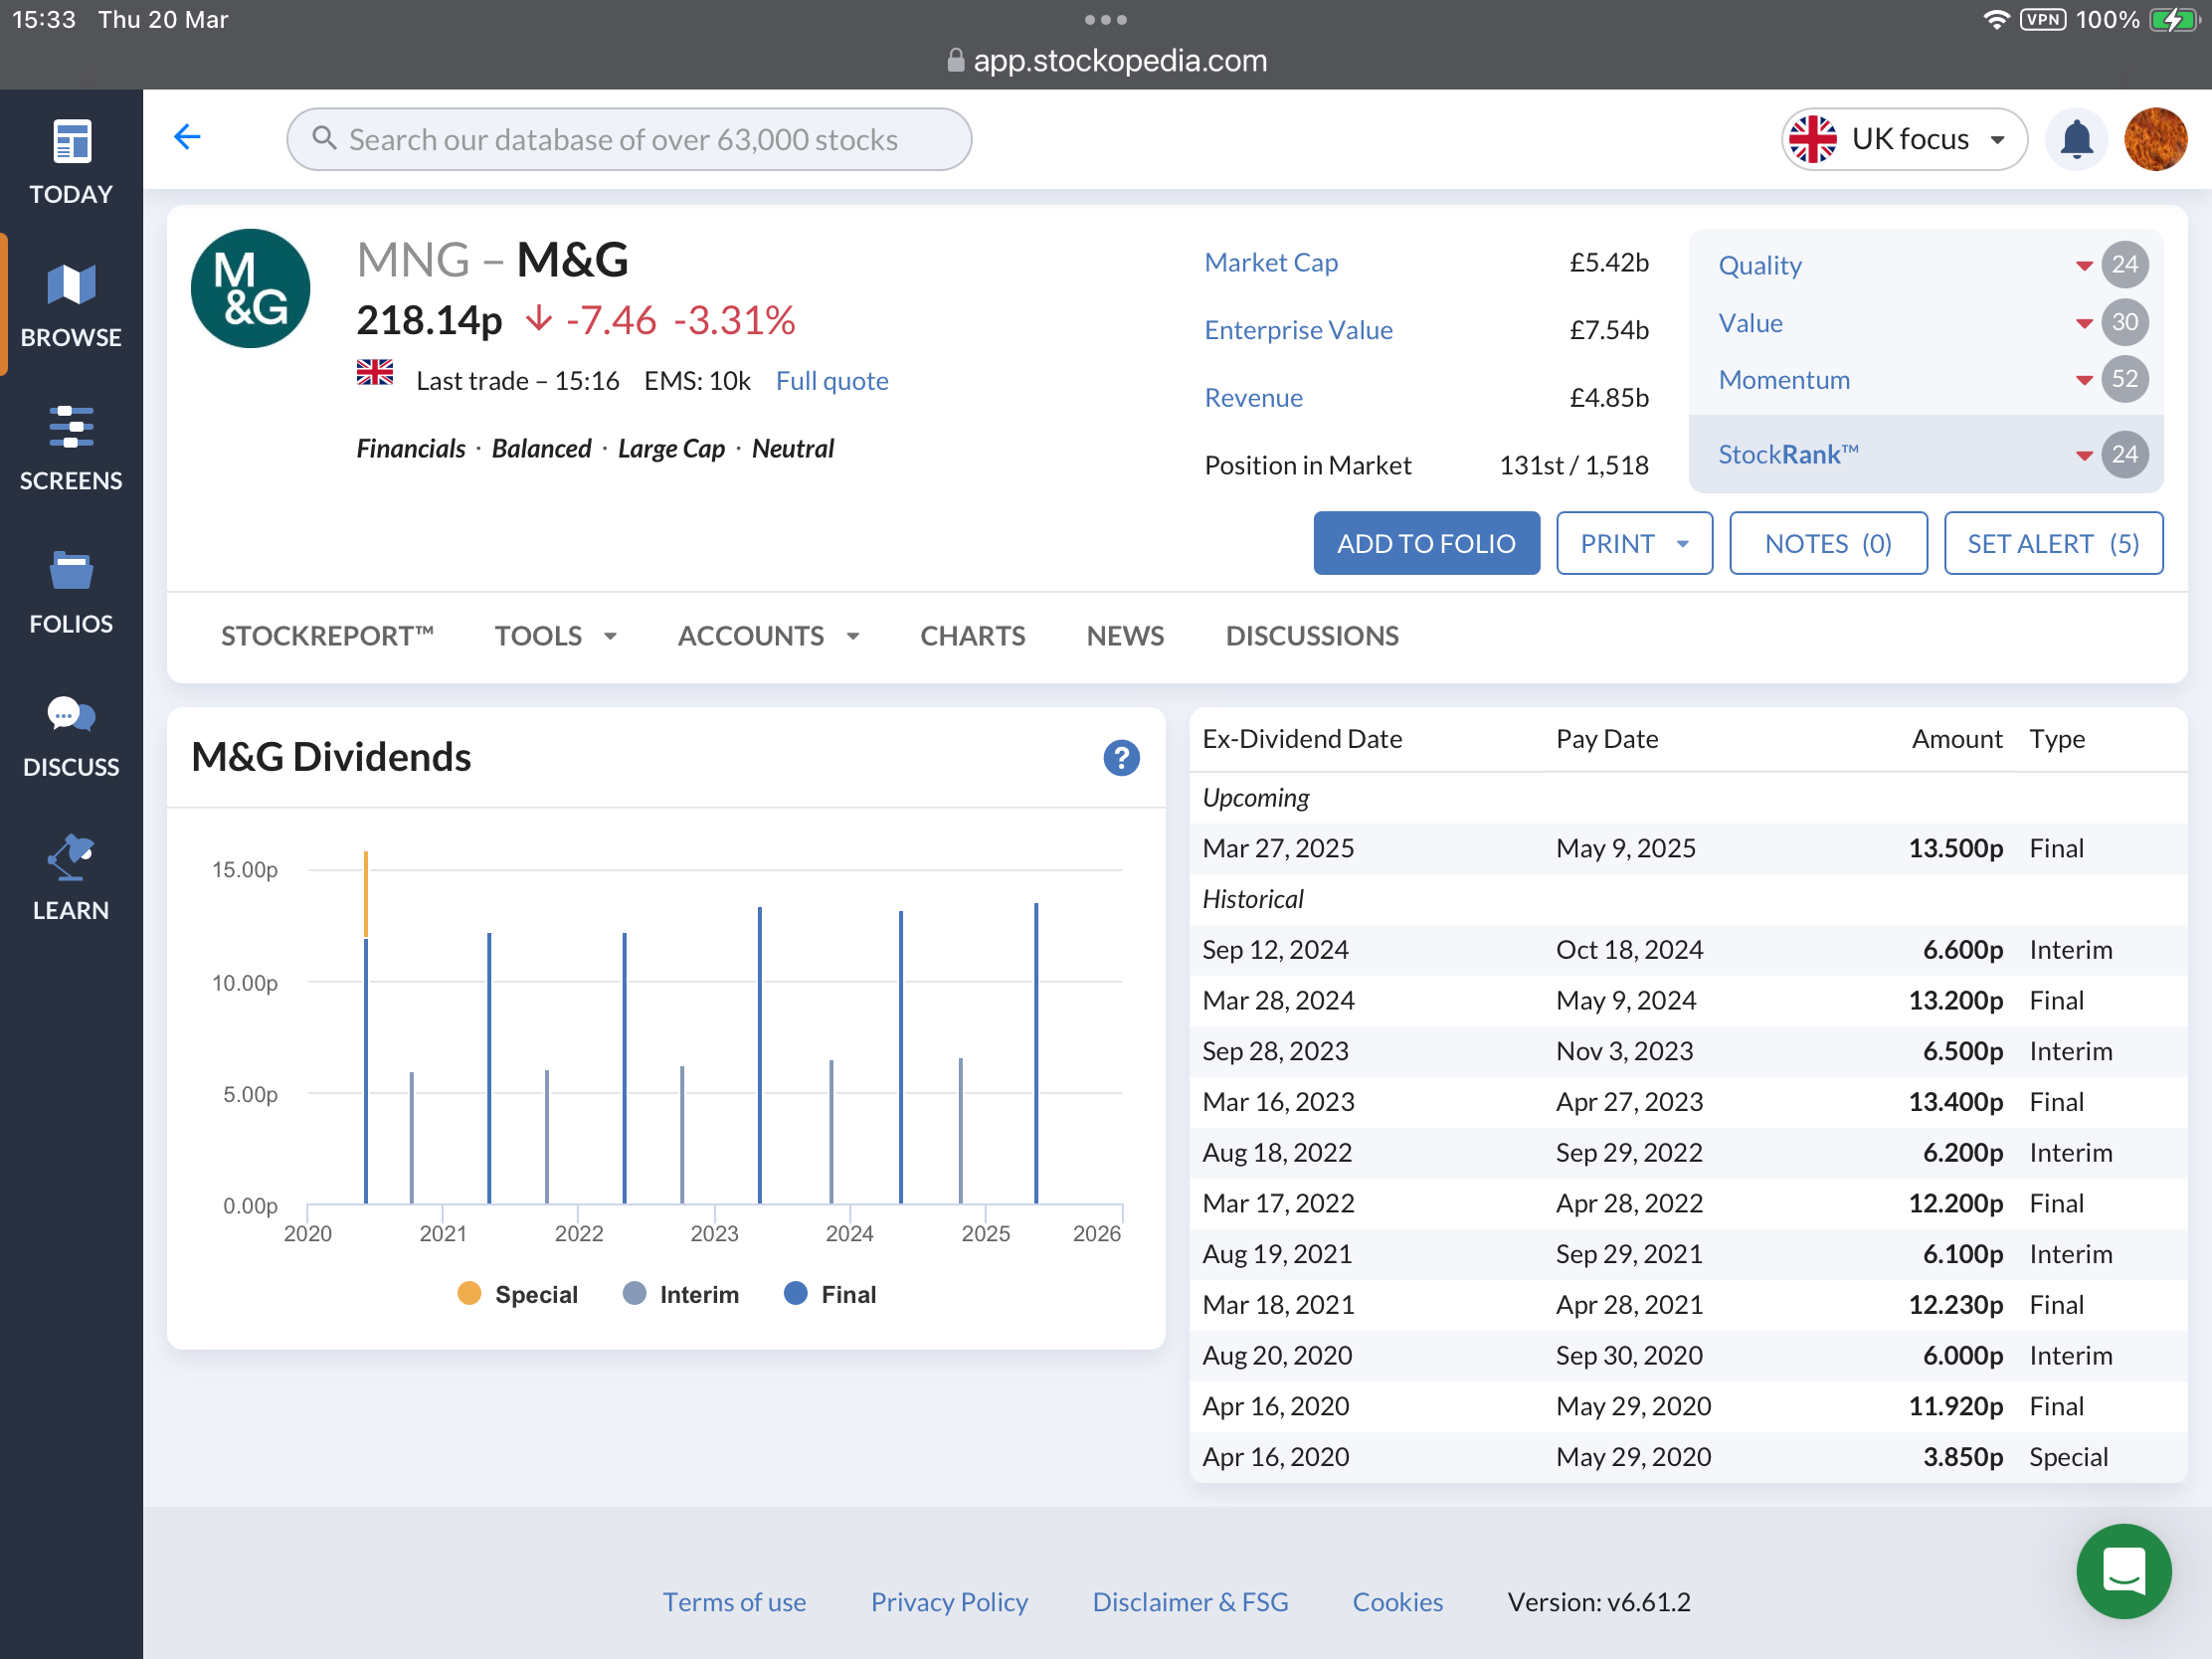Open the Enterprise Value link
The height and width of the screenshot is (1659, 2212).
[x=1297, y=330]
